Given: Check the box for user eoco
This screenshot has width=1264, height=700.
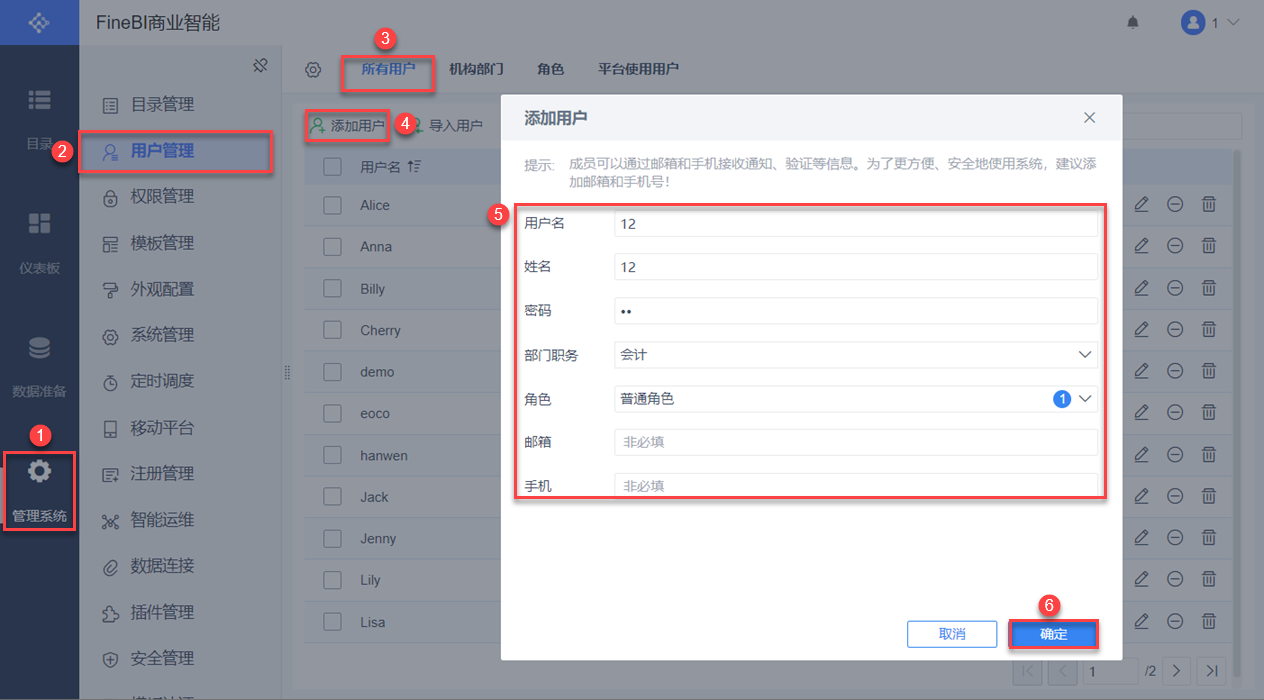Looking at the screenshot, I should click(x=333, y=413).
